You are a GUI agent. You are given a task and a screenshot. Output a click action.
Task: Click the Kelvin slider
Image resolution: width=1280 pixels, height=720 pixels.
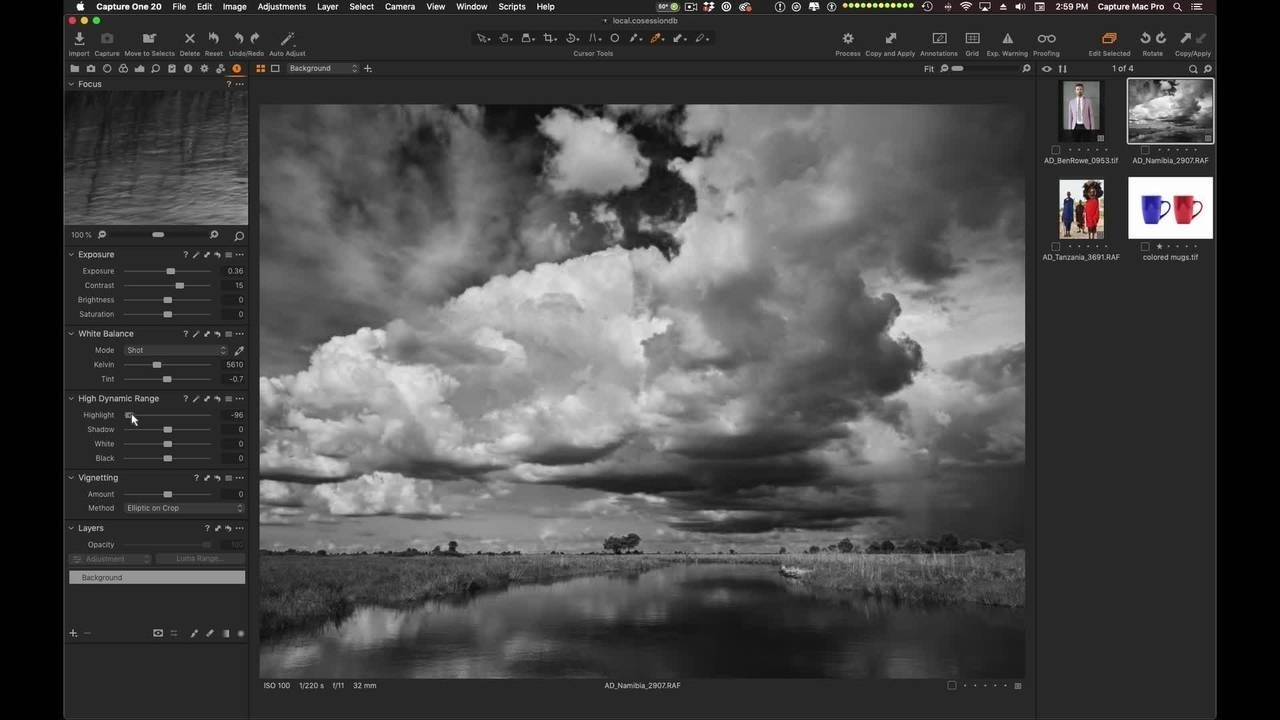pyautogui.click(x=168, y=365)
